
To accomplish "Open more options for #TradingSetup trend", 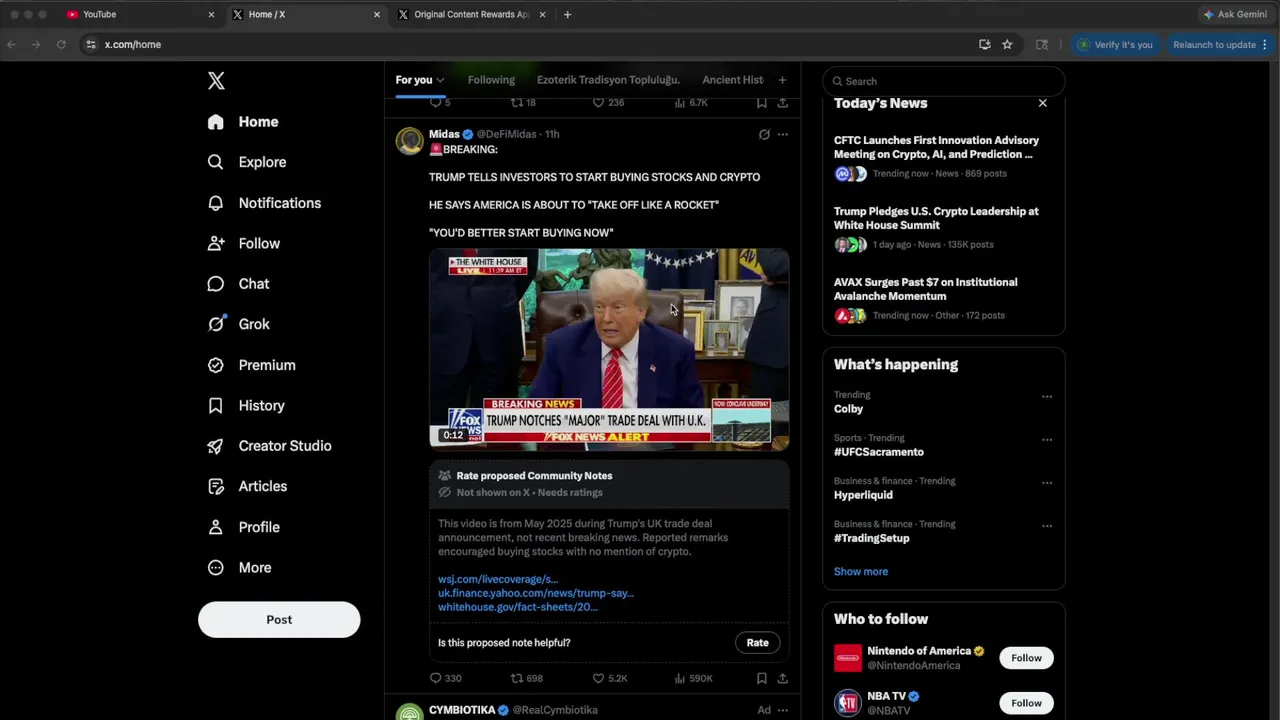I will (x=1047, y=526).
